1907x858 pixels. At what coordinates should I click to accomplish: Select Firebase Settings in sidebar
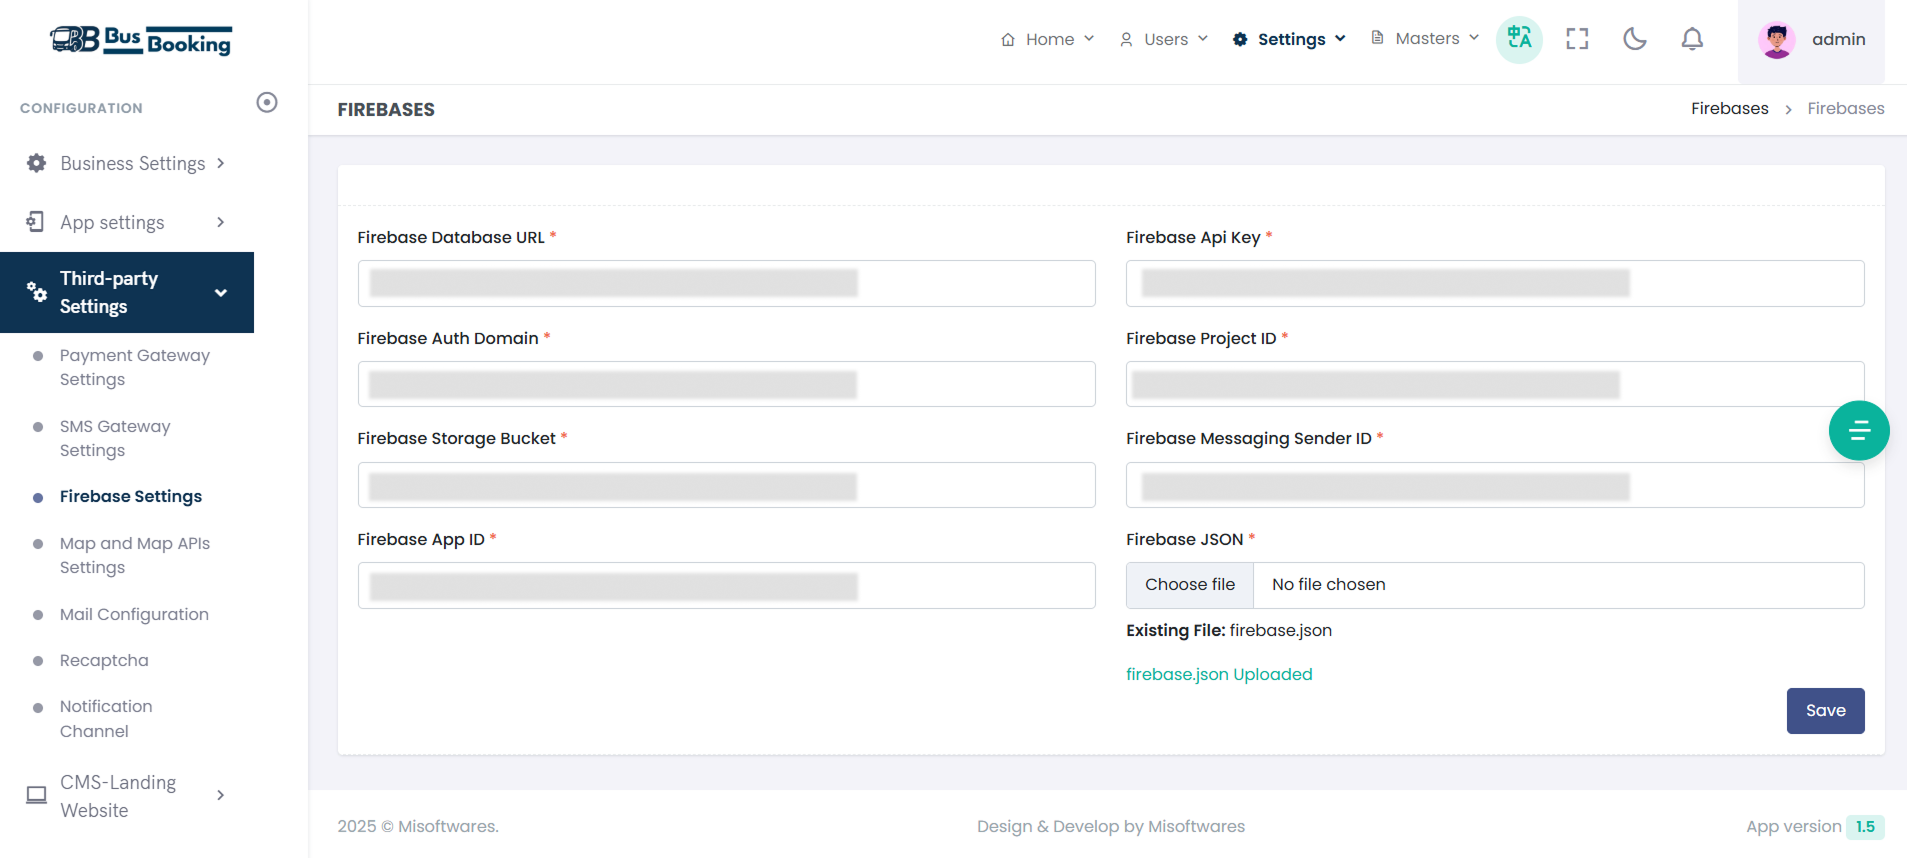(131, 496)
